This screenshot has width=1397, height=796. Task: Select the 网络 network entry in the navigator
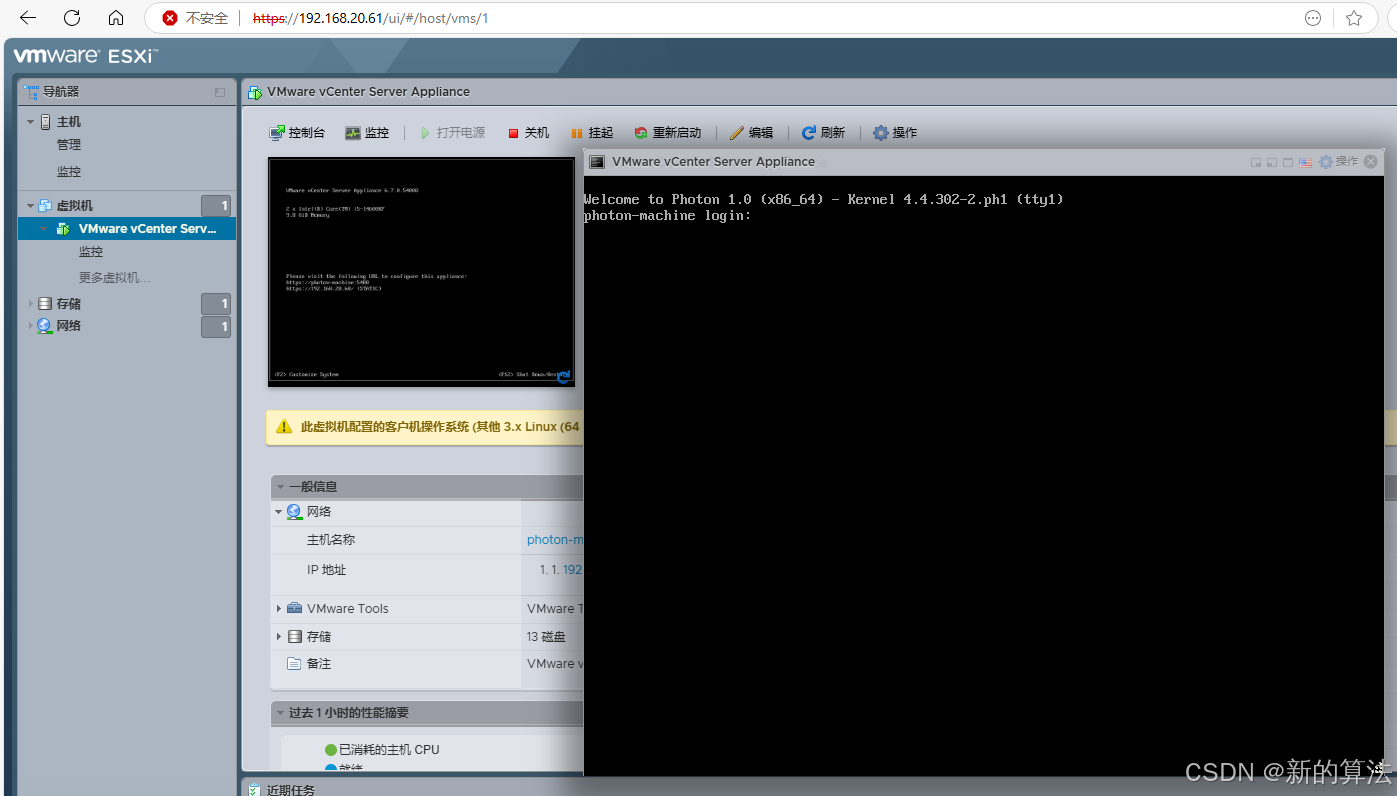[69, 326]
